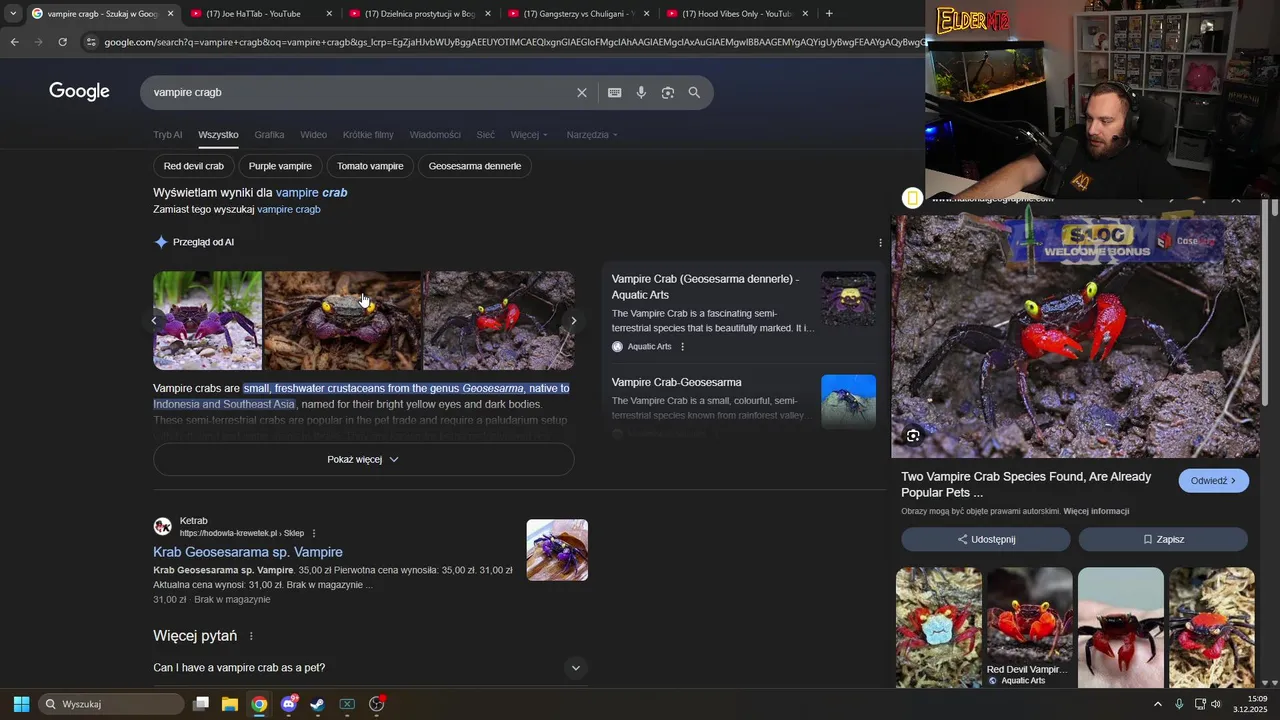Expand AI overview with Pokaż więcej
Screen dimensions: 1280x720
click(x=364, y=459)
